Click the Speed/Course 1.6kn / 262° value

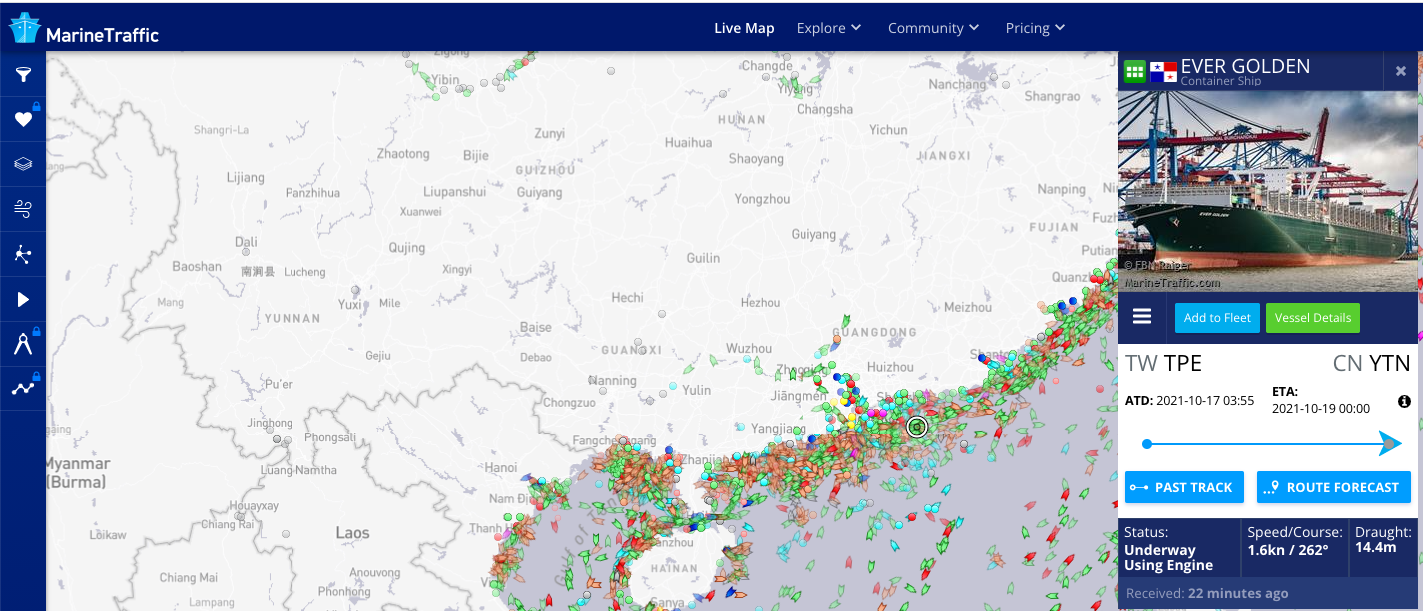pos(1288,550)
